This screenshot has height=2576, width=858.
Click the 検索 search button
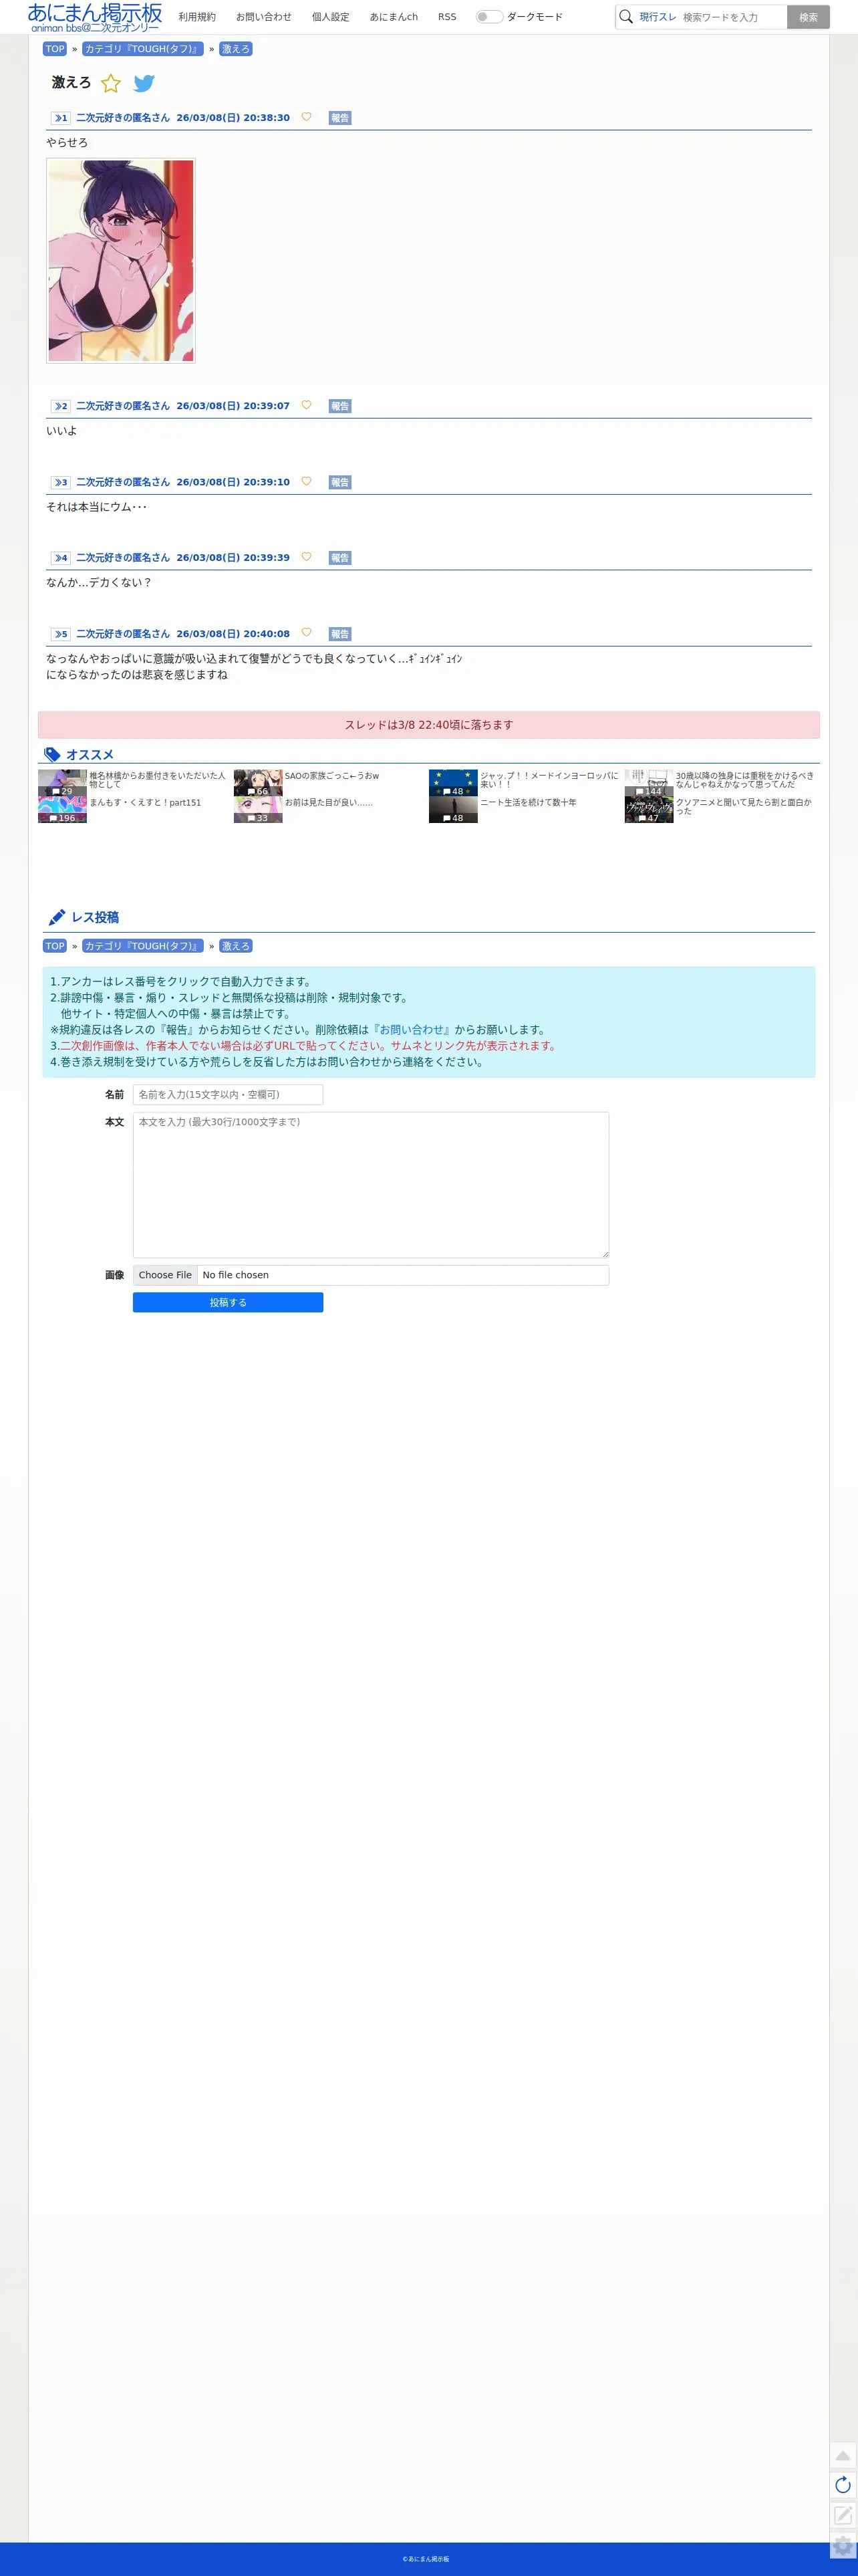pyautogui.click(x=808, y=17)
